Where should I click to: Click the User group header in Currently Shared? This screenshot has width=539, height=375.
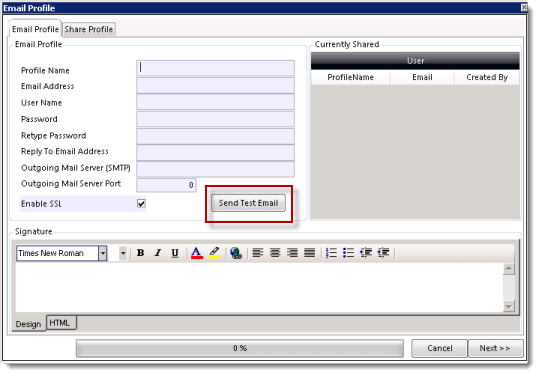tap(415, 61)
